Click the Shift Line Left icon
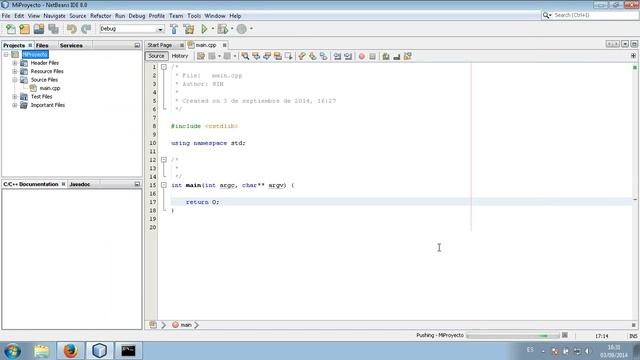The width and height of the screenshot is (640, 360). [x=337, y=56]
